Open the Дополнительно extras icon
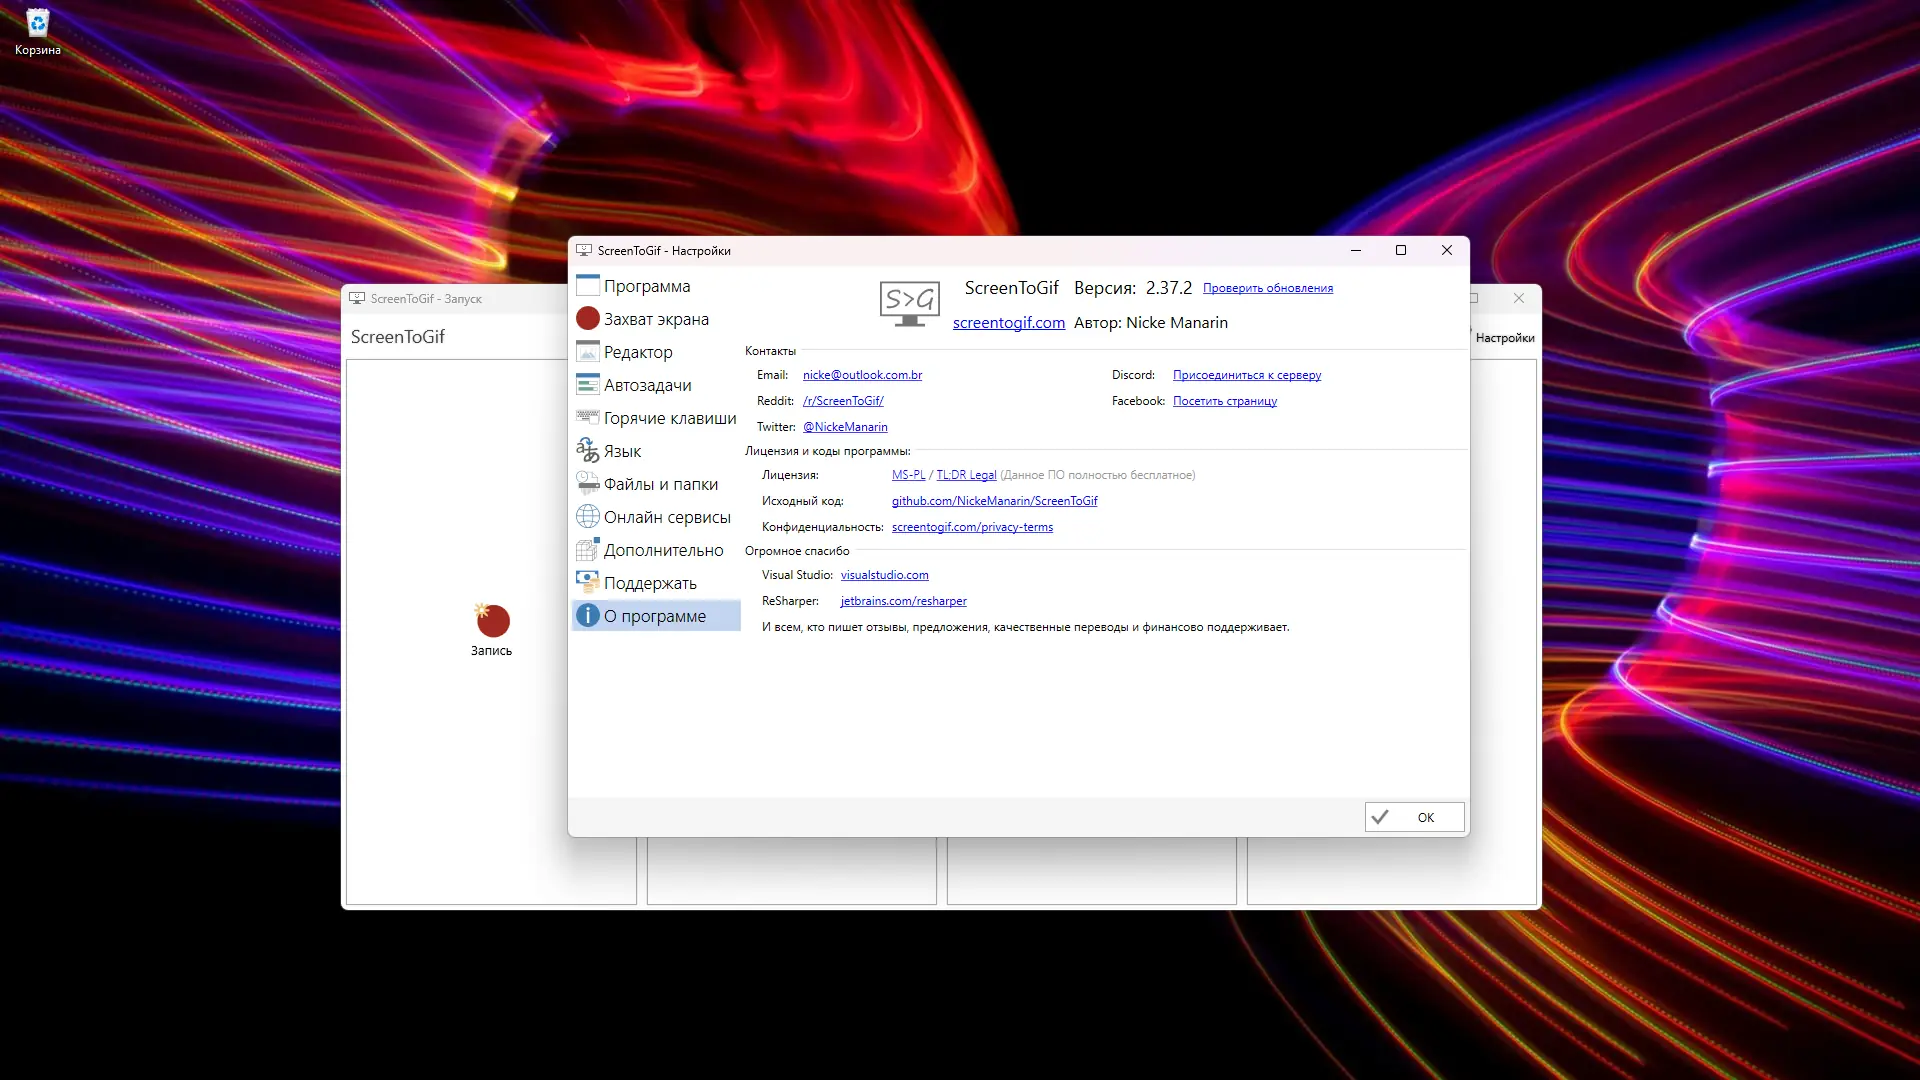This screenshot has width=1920, height=1080. tap(588, 550)
